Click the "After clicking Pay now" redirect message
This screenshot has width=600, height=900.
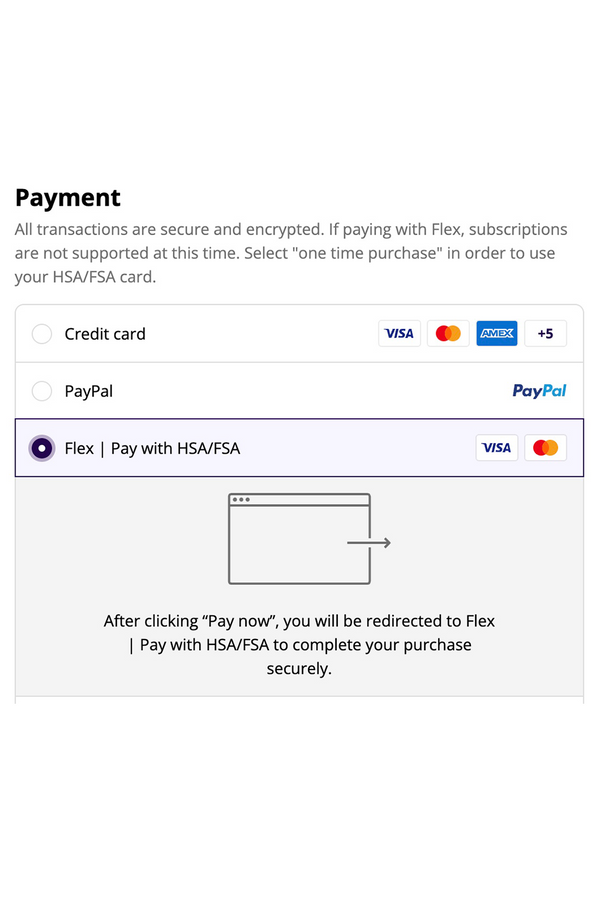pos(299,645)
